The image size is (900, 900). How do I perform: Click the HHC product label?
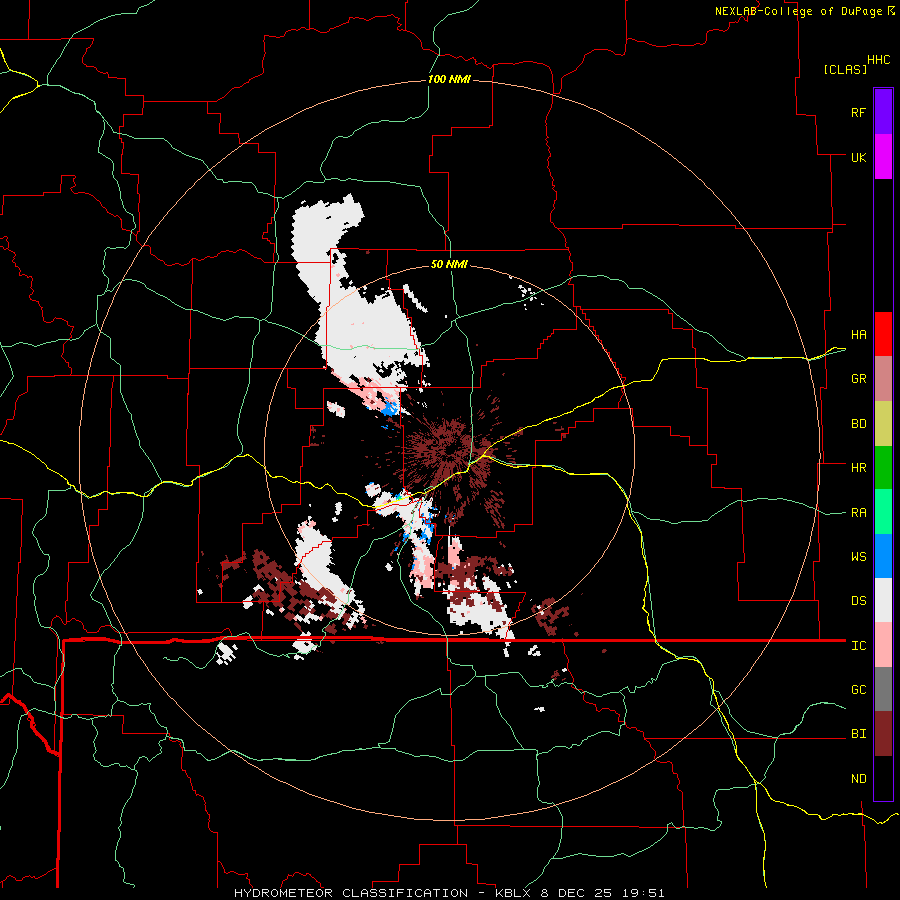click(x=879, y=60)
